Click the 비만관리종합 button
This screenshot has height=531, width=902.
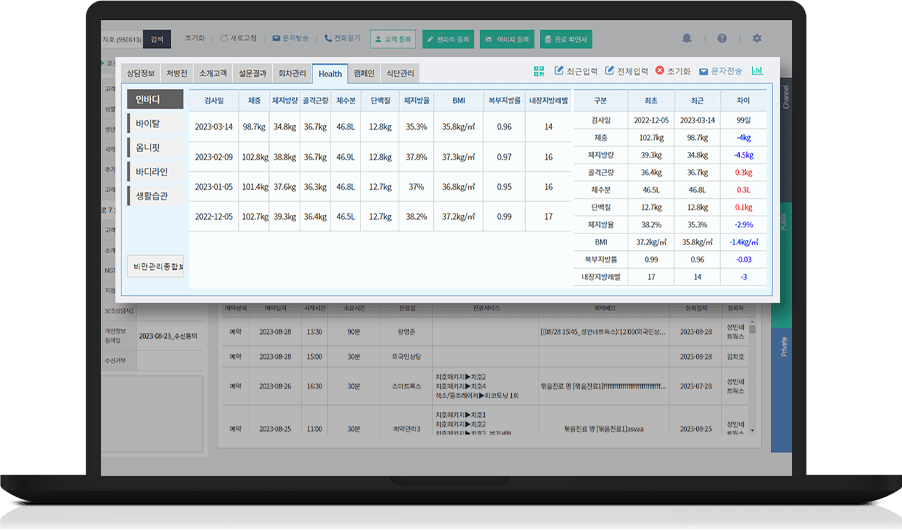[155, 266]
